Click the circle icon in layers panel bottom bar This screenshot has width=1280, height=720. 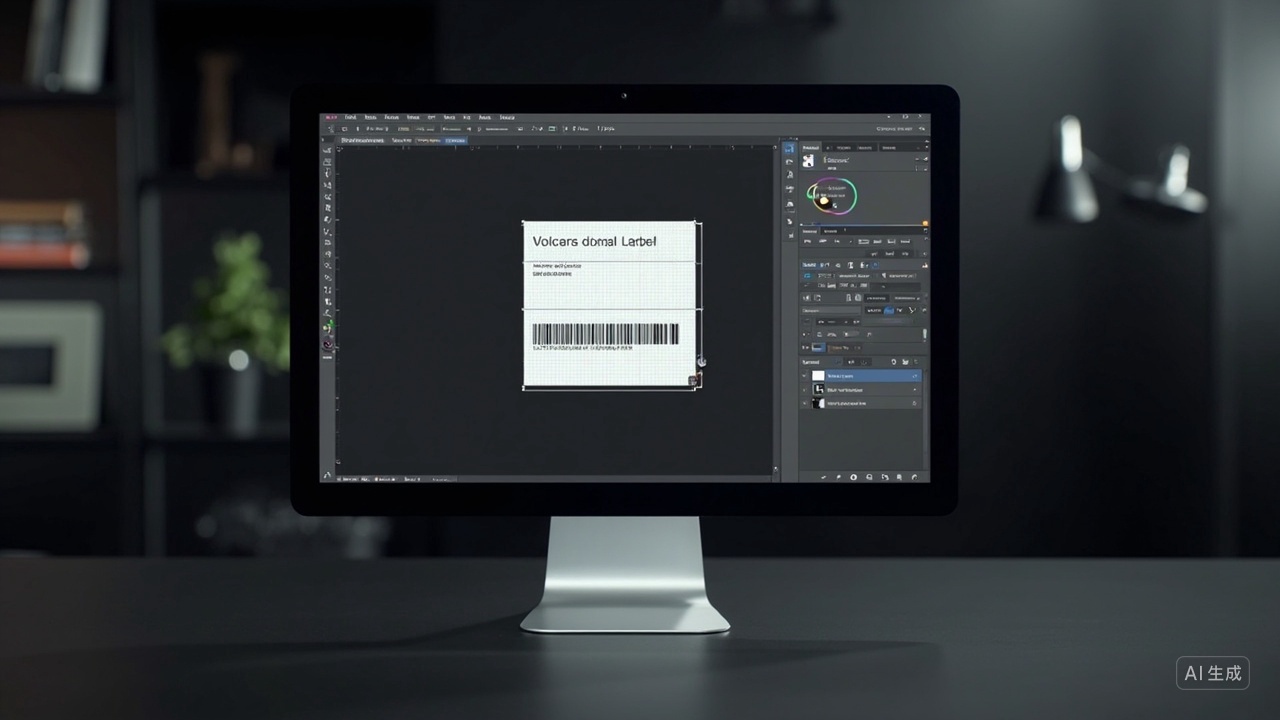click(x=853, y=477)
